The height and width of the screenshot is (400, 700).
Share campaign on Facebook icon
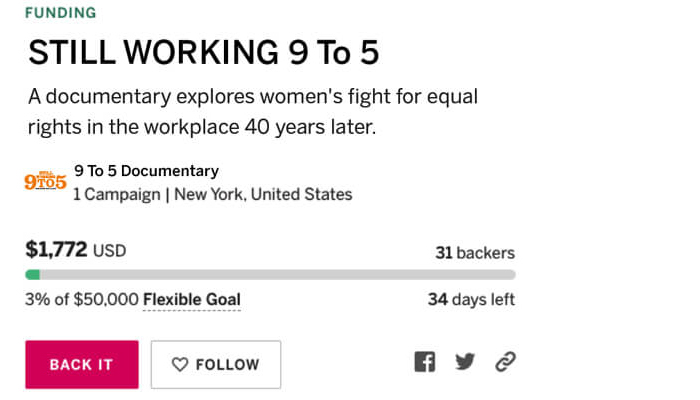[425, 362]
